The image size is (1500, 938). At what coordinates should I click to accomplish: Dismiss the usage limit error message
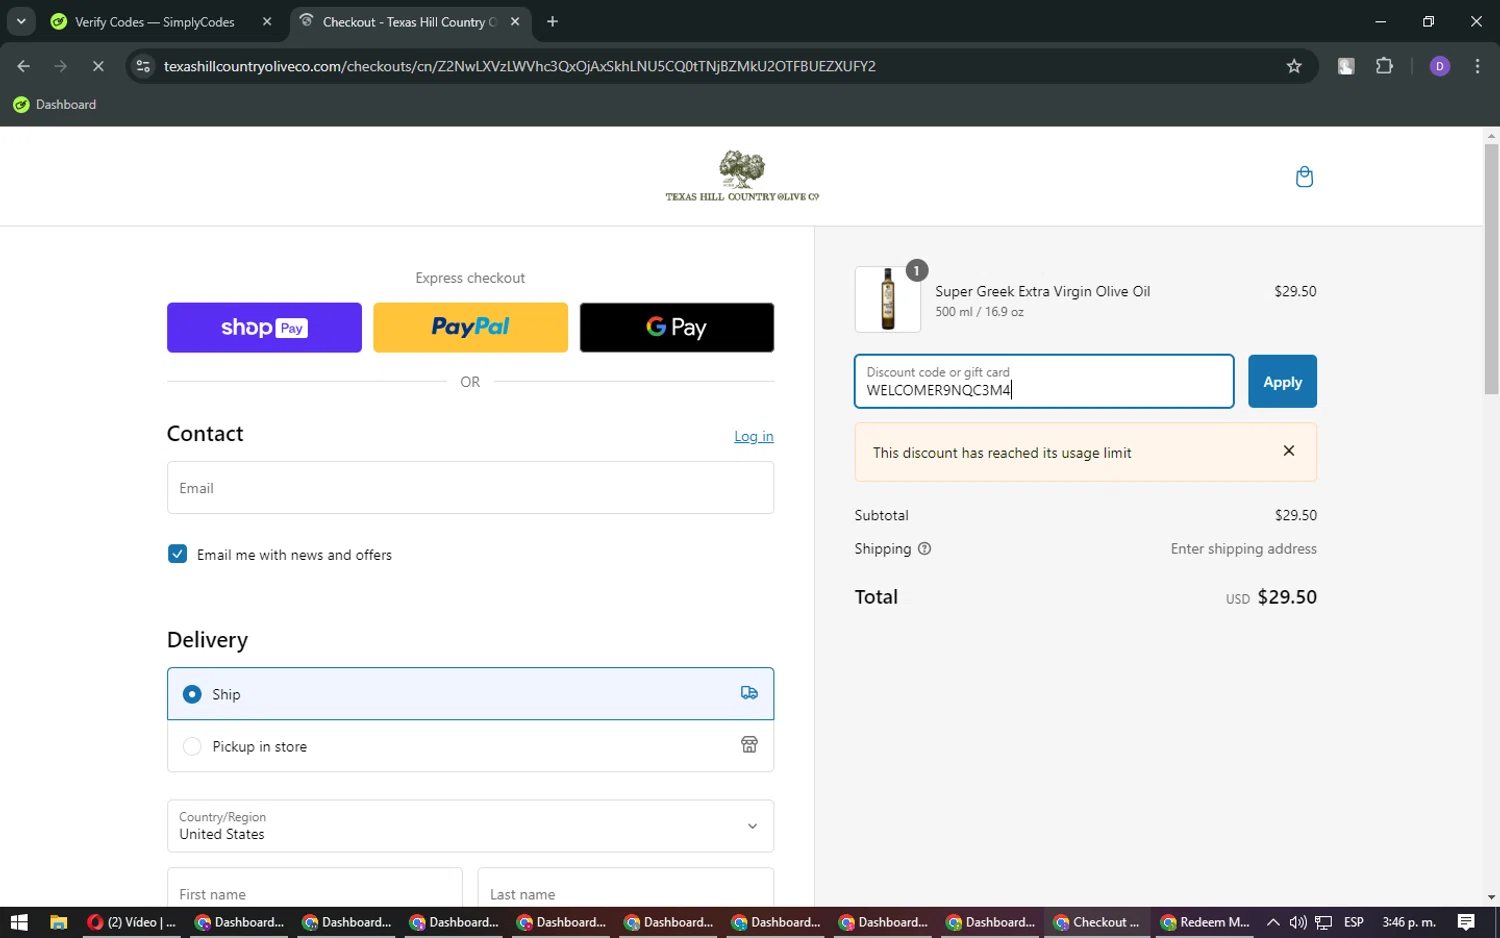[x=1288, y=451]
